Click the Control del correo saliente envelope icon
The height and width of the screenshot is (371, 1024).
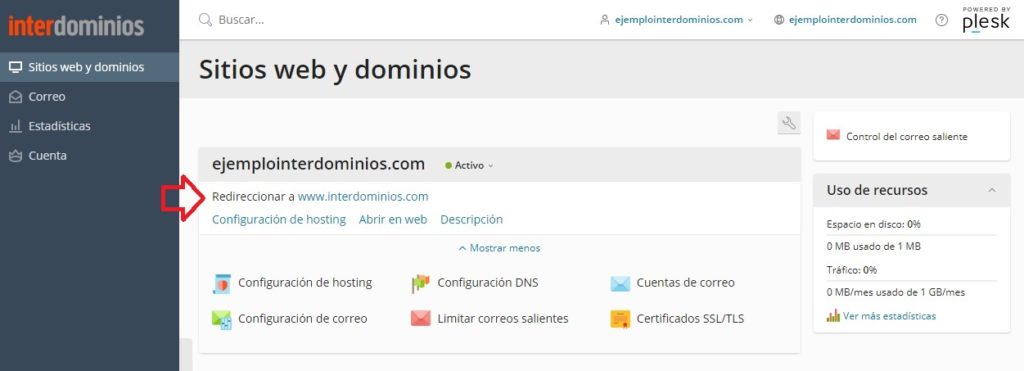click(x=833, y=135)
